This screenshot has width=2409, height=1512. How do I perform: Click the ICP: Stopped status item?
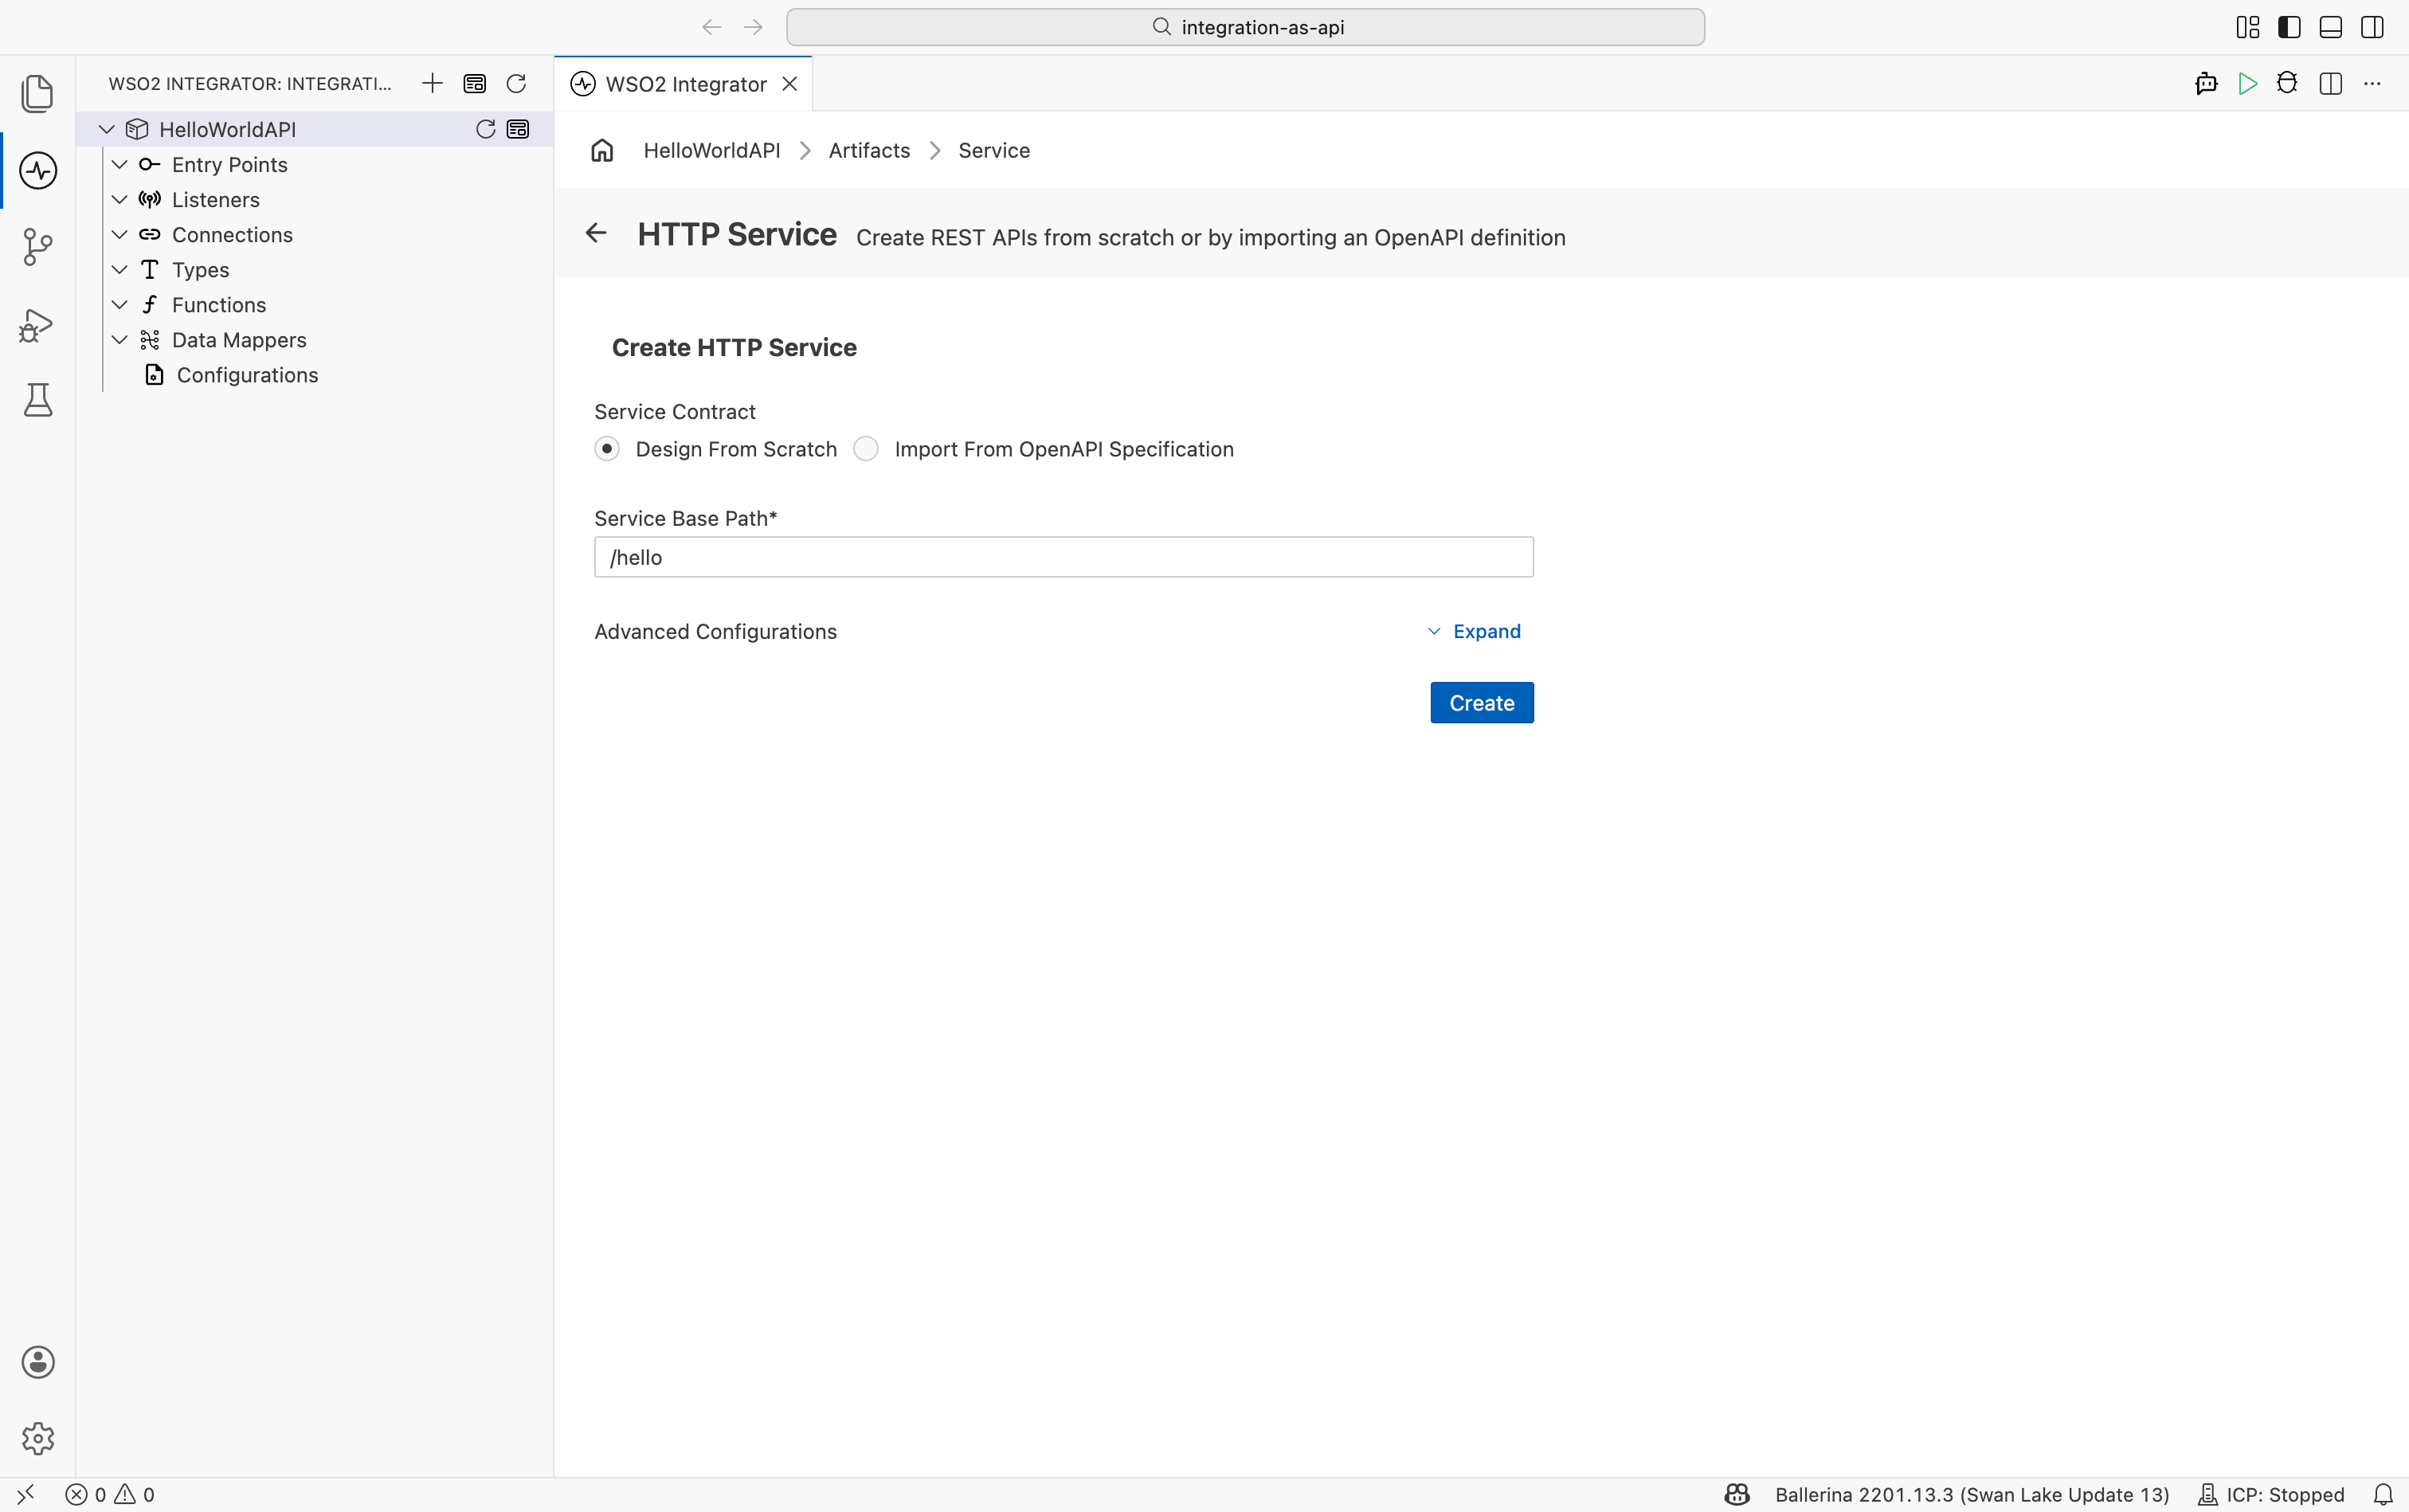pyautogui.click(x=2270, y=1494)
